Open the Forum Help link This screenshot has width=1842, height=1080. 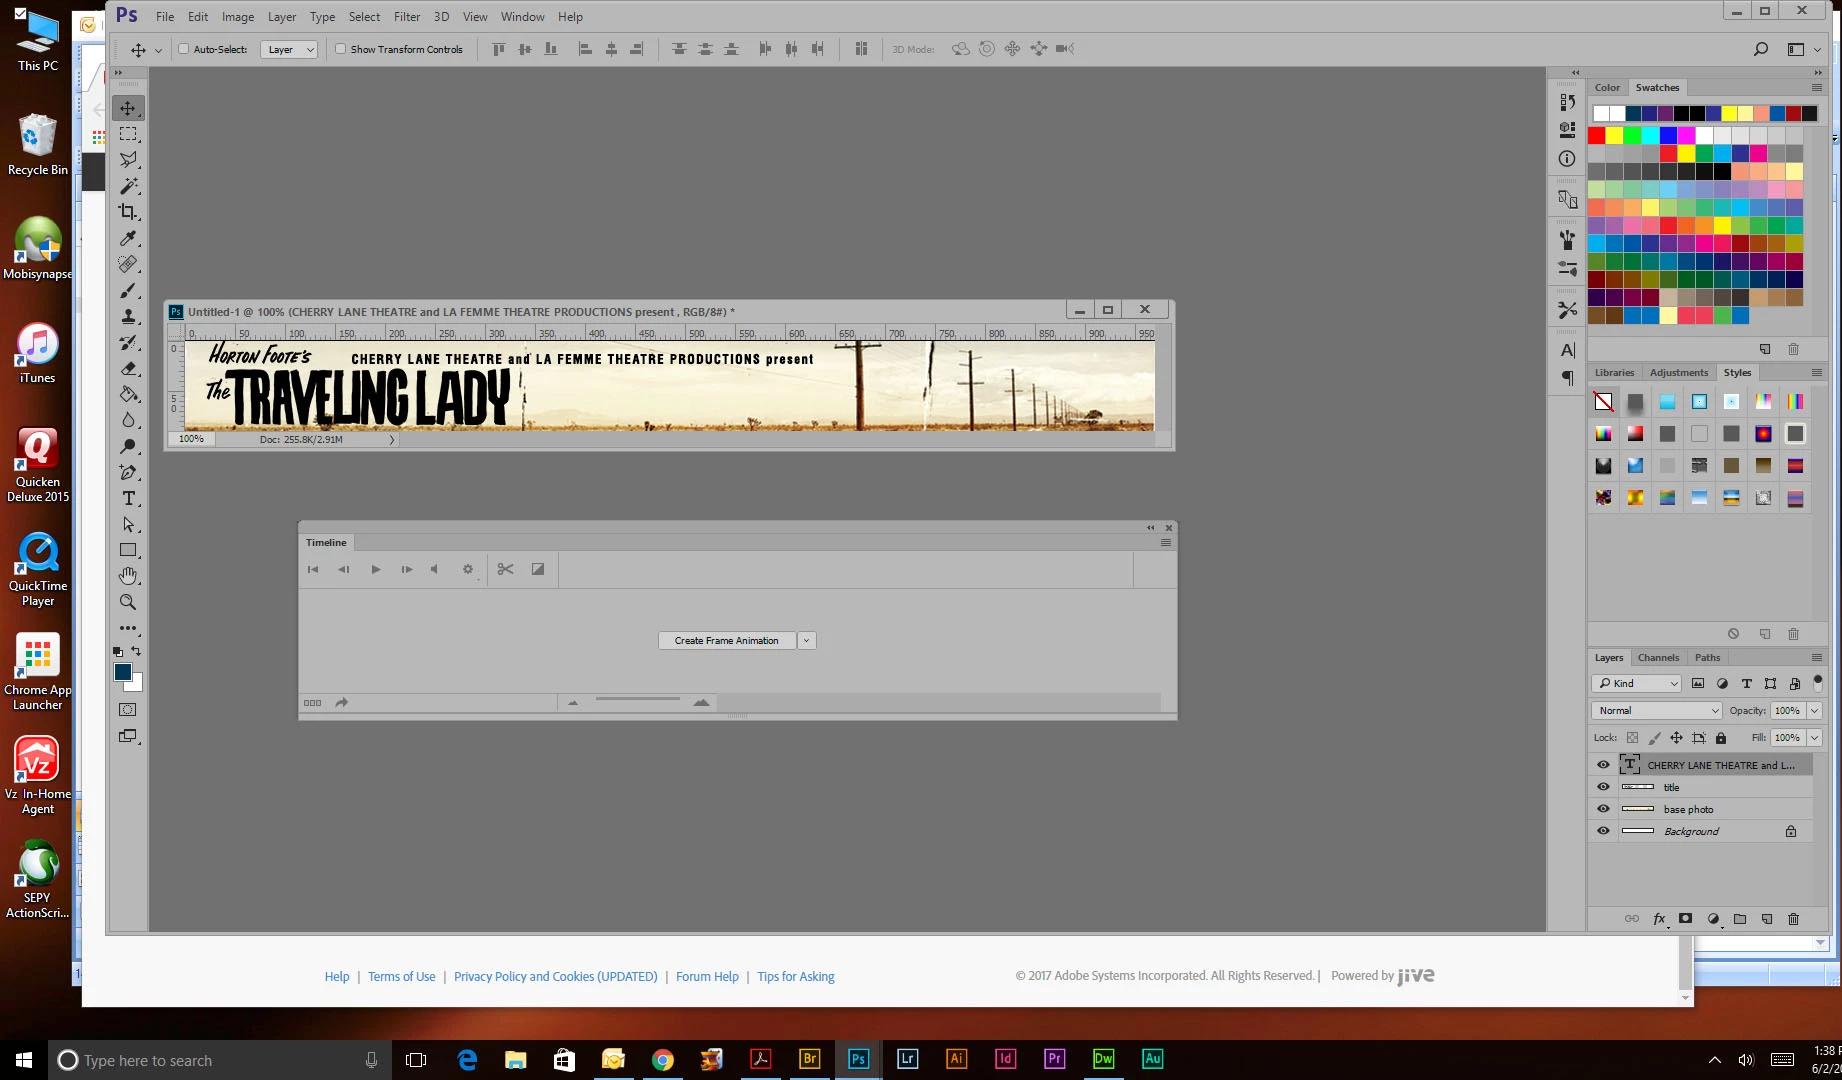(x=707, y=977)
